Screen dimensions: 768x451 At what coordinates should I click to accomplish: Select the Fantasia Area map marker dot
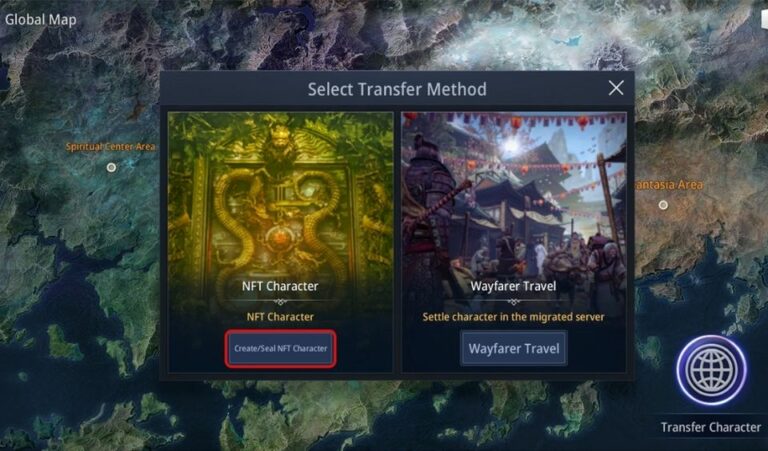pos(663,205)
